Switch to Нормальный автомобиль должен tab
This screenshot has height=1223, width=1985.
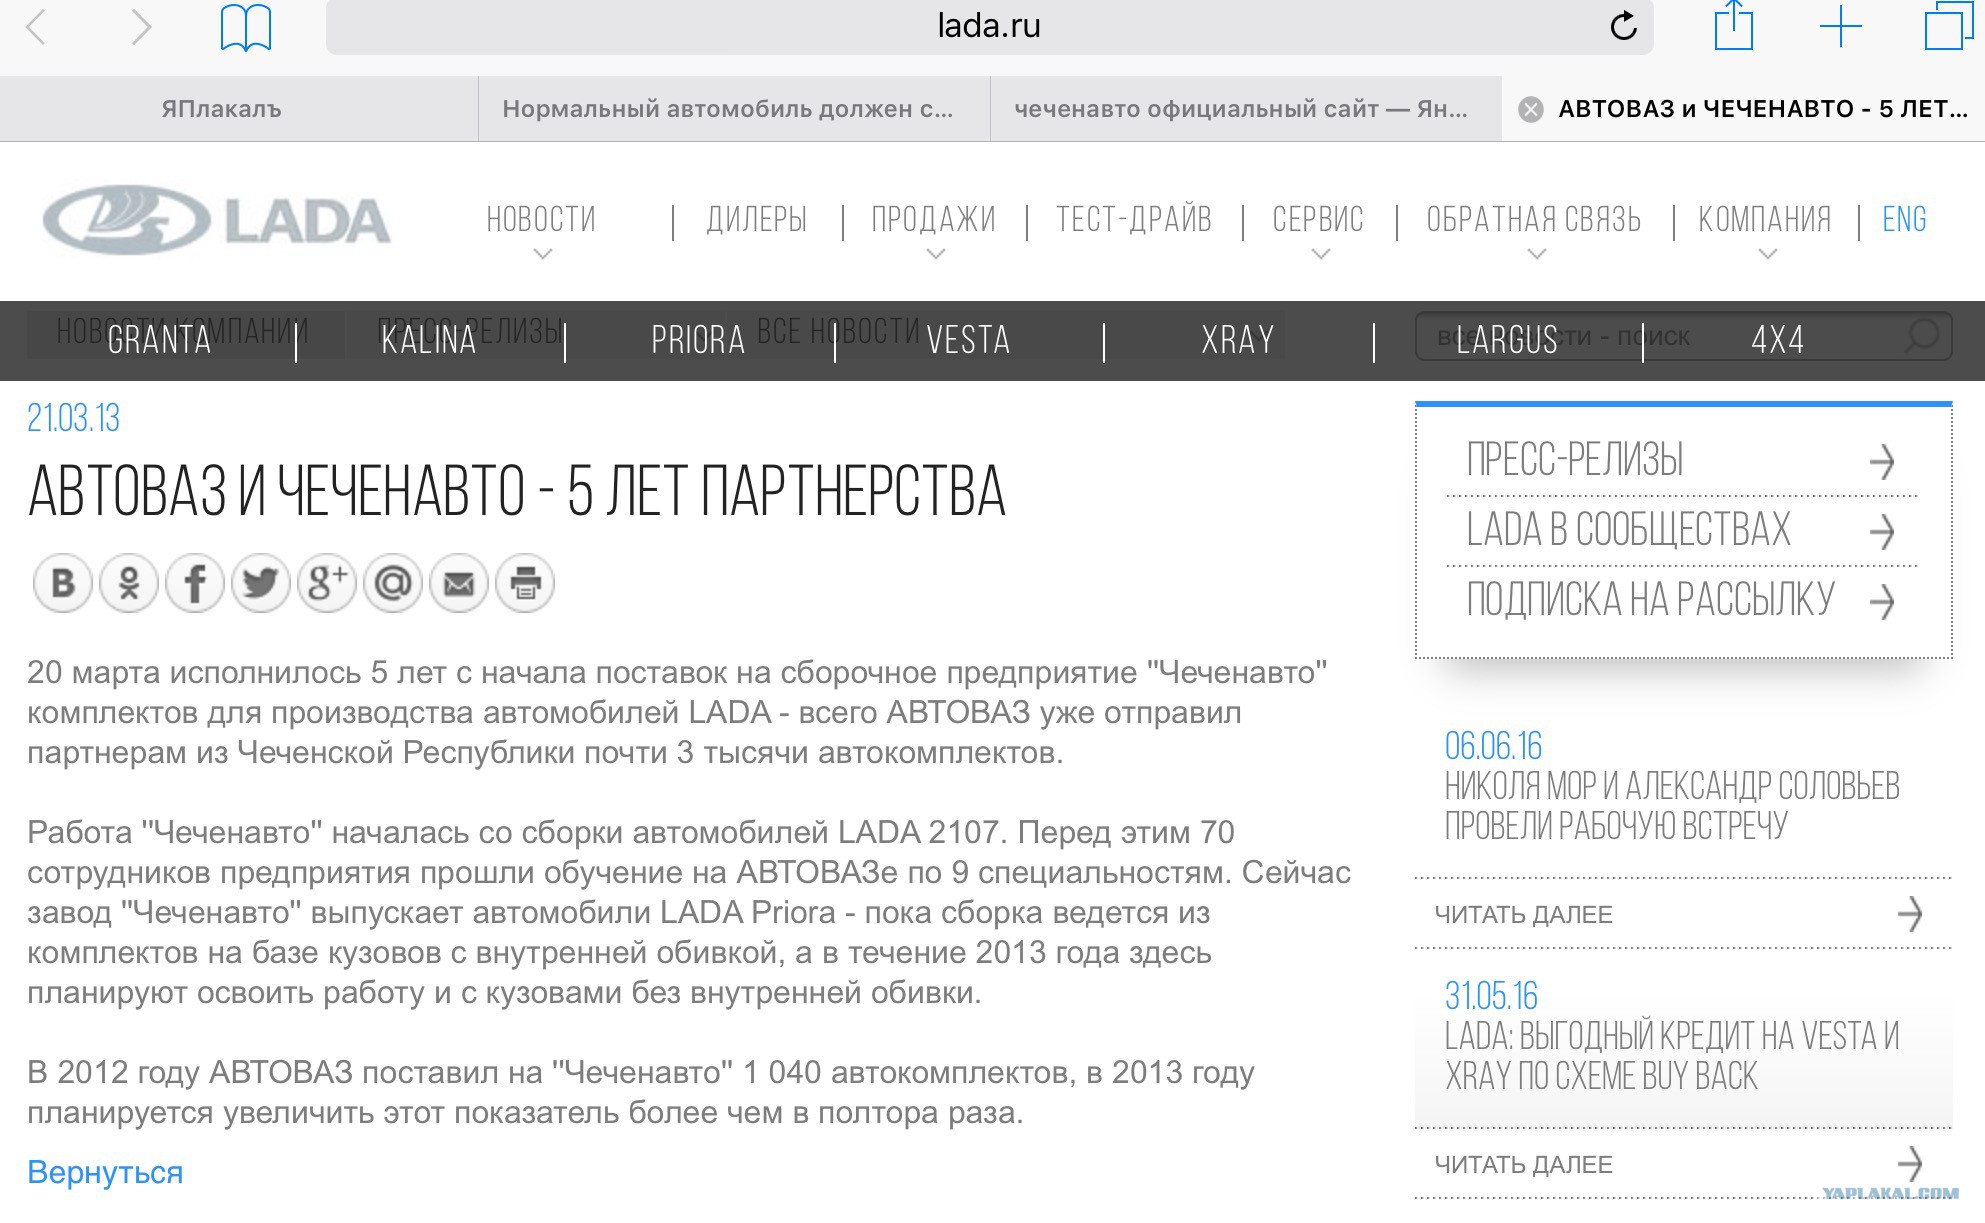pyautogui.click(x=734, y=109)
